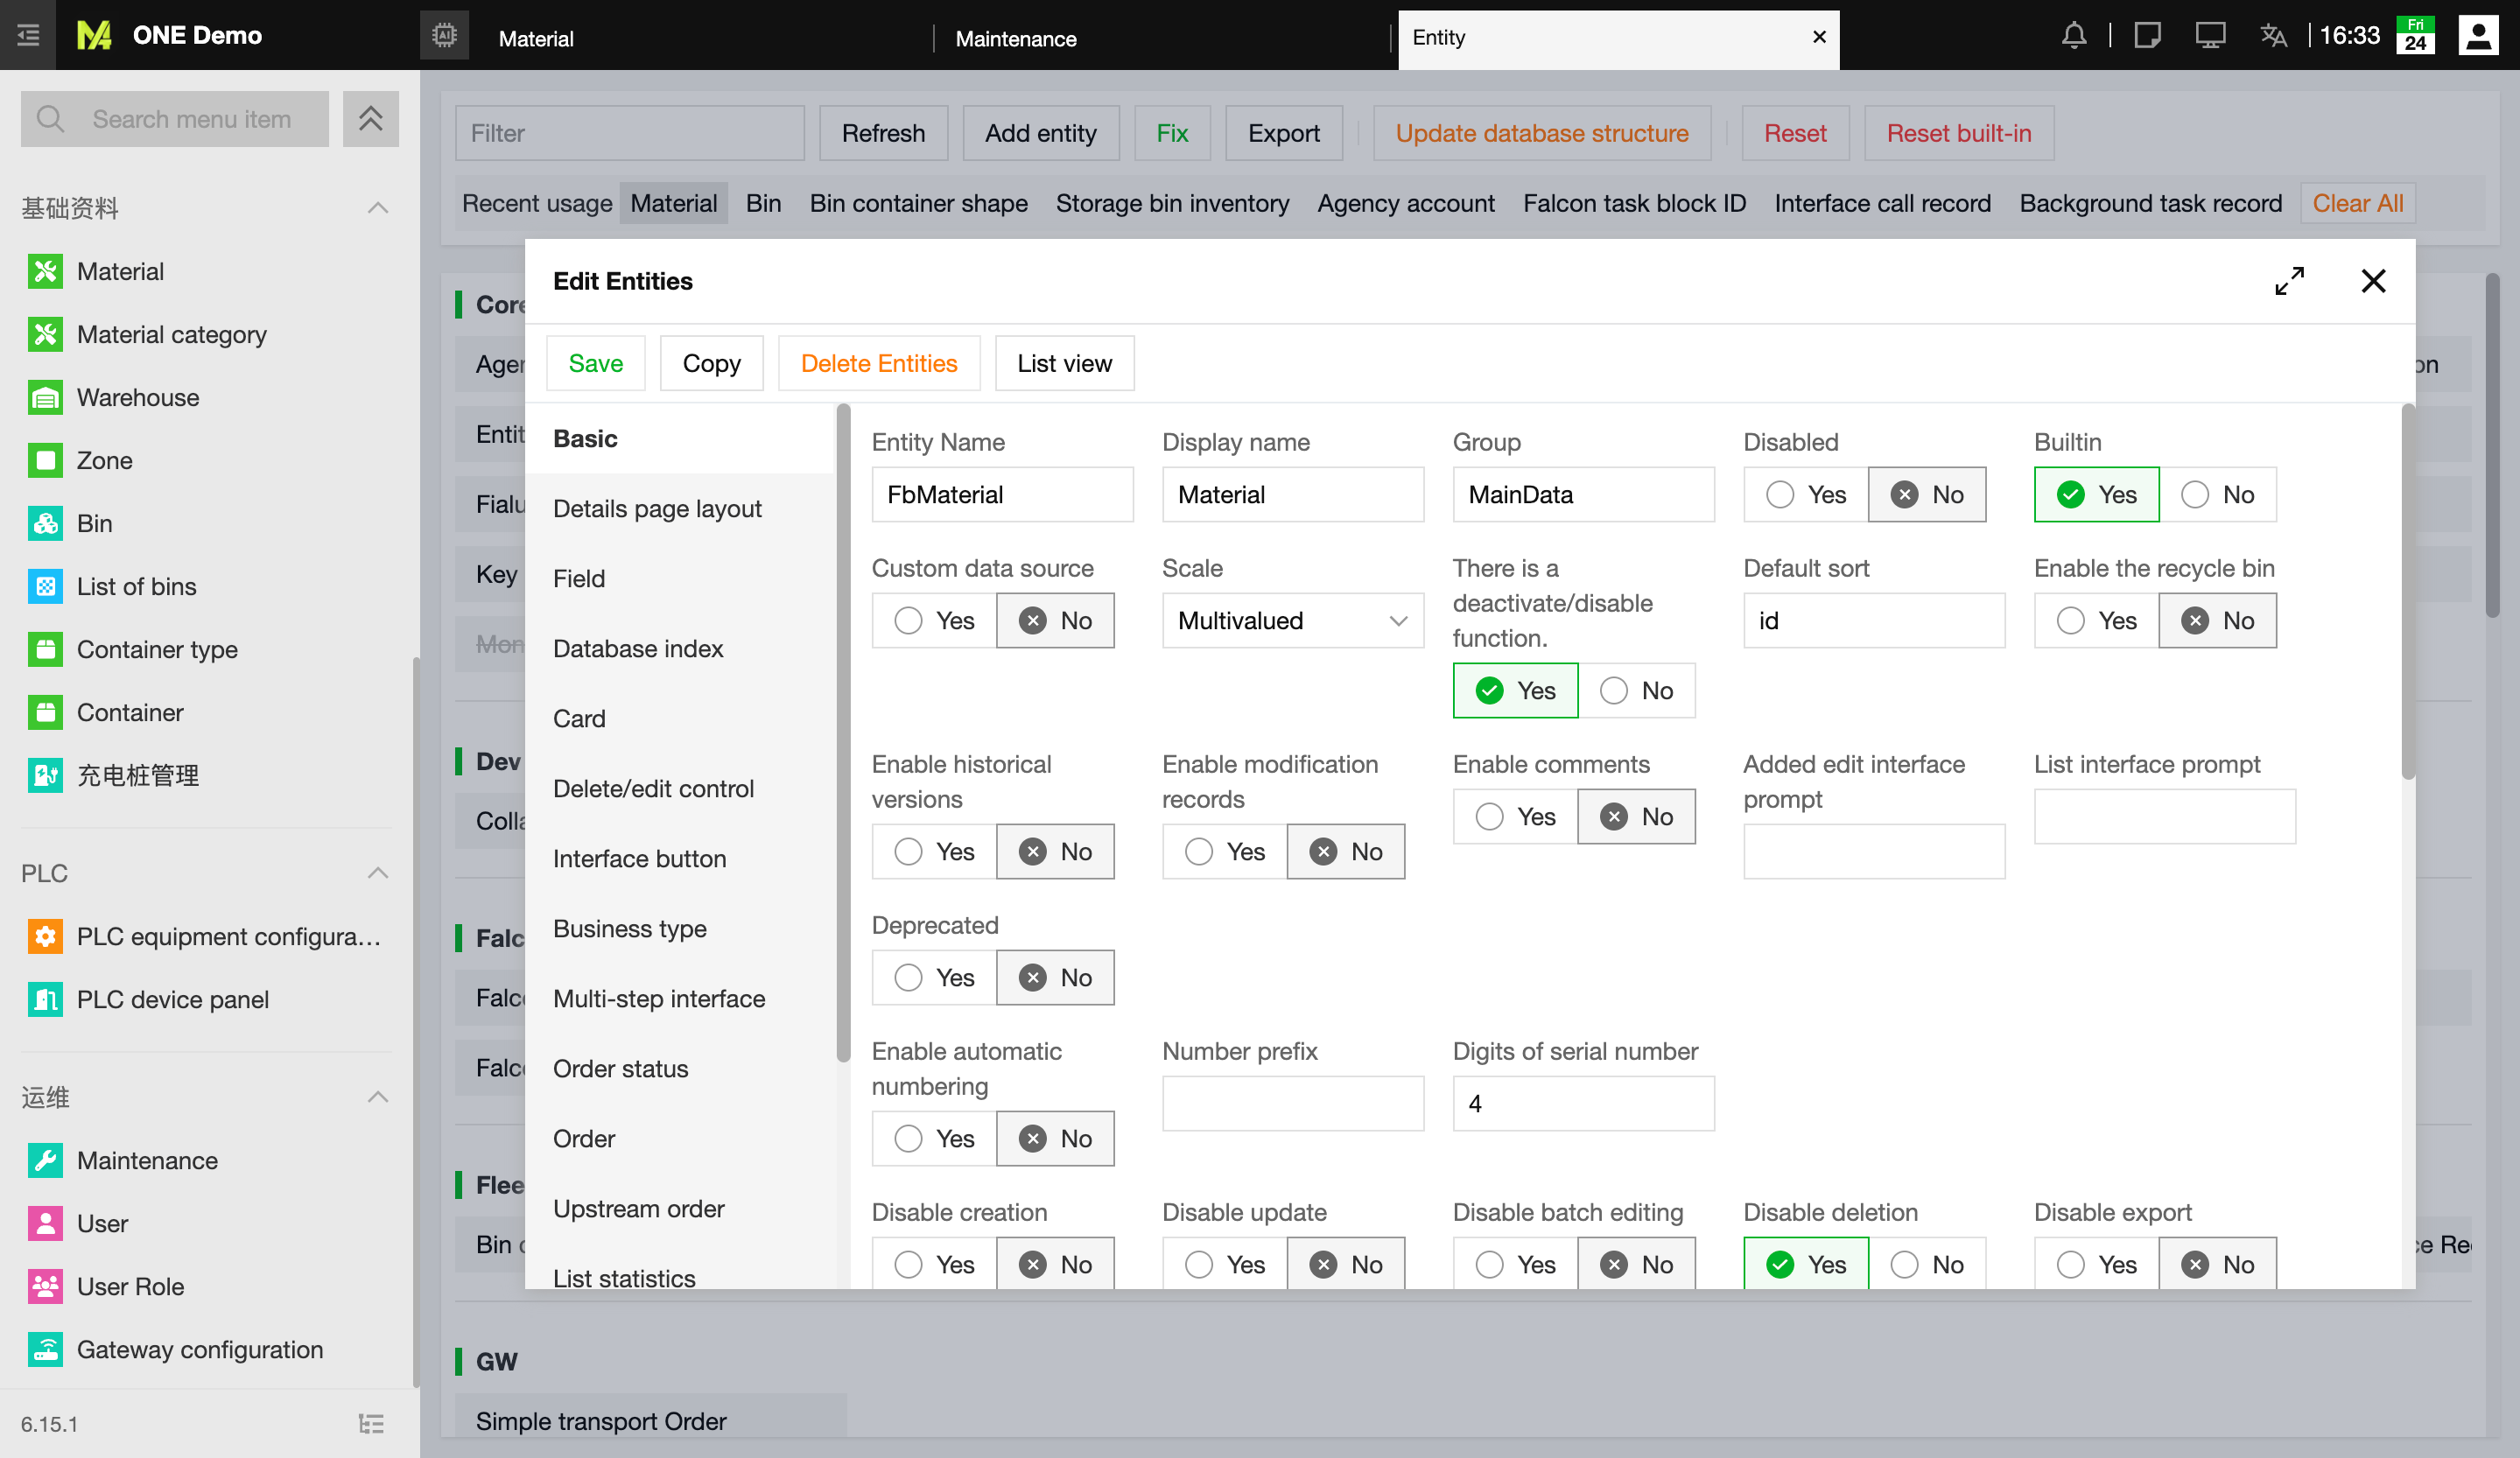Viewport: 2520px width, 1458px height.
Task: Set Enable comments to Yes
Action: pos(1515,816)
